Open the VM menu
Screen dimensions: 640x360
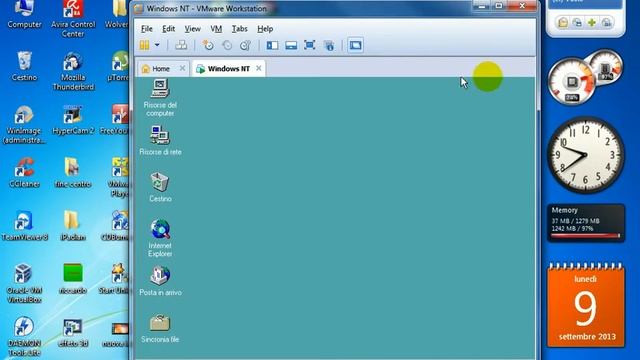[216, 29]
